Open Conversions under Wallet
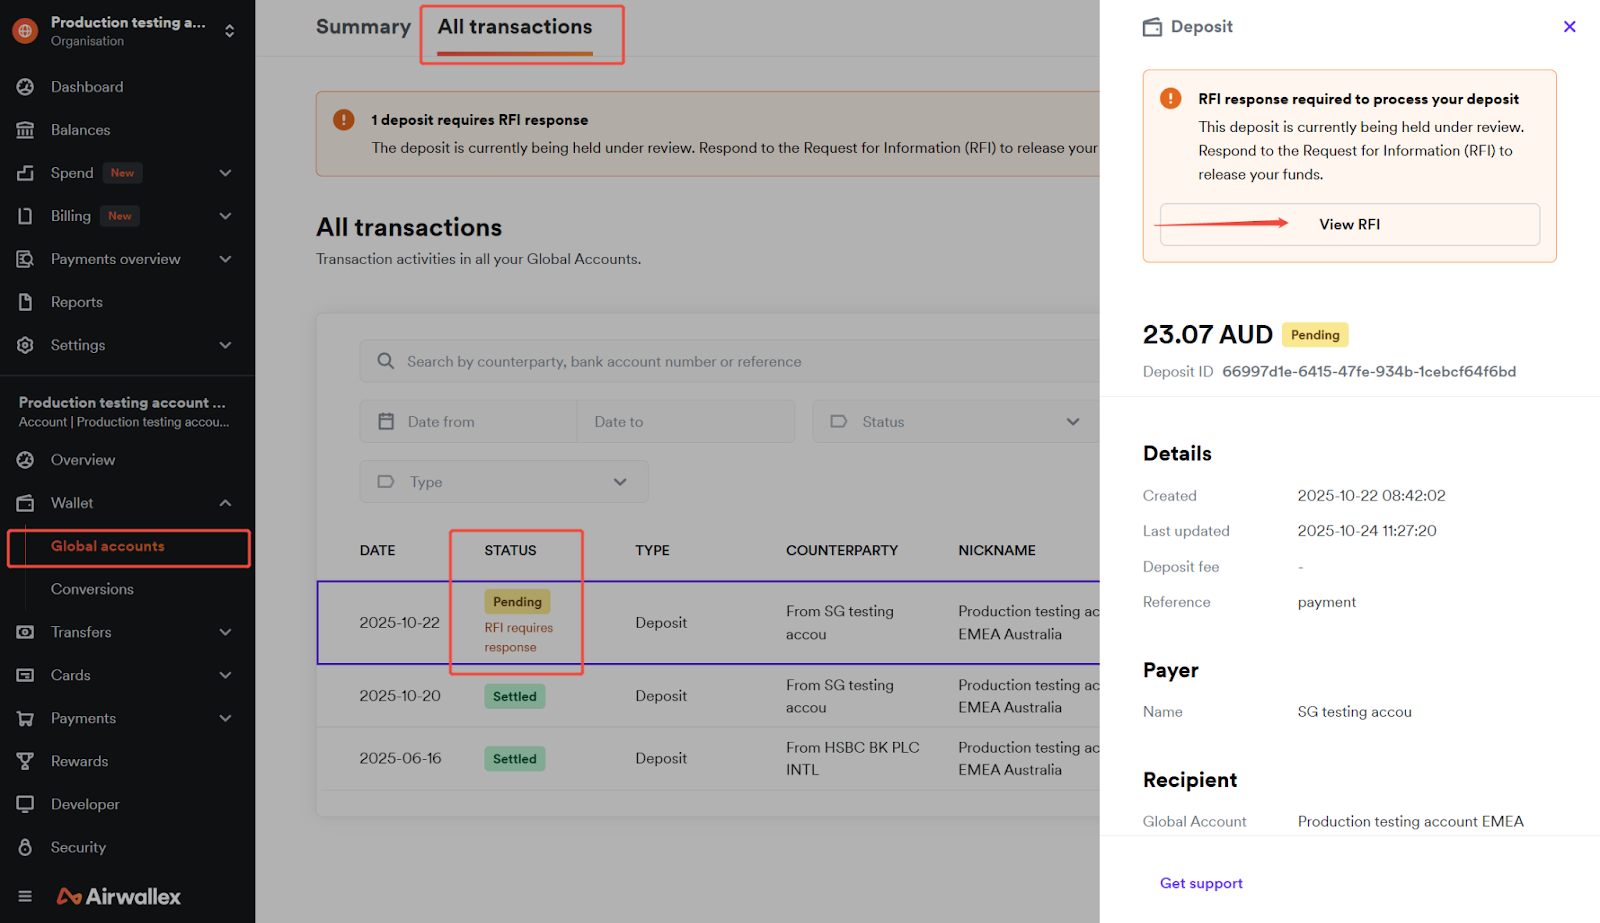Viewport: 1600px width, 923px height. tap(92, 589)
